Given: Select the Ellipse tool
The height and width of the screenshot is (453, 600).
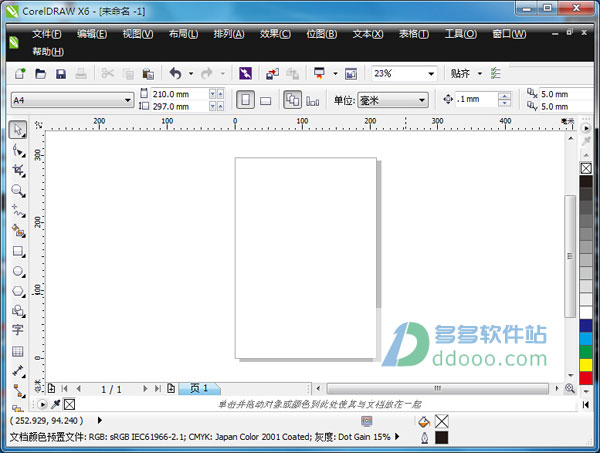Looking at the screenshot, I should tap(18, 271).
